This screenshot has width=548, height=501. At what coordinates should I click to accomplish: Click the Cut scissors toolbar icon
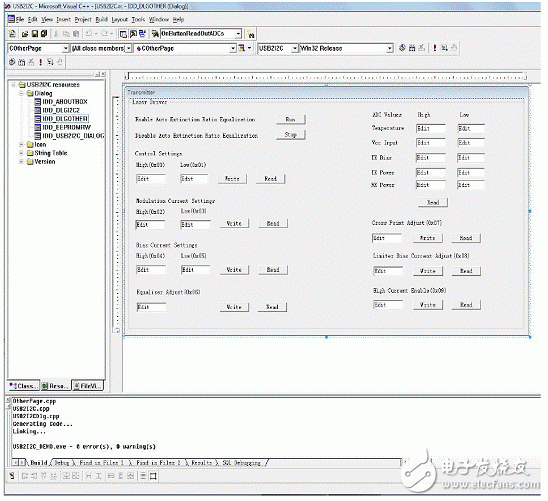56,34
